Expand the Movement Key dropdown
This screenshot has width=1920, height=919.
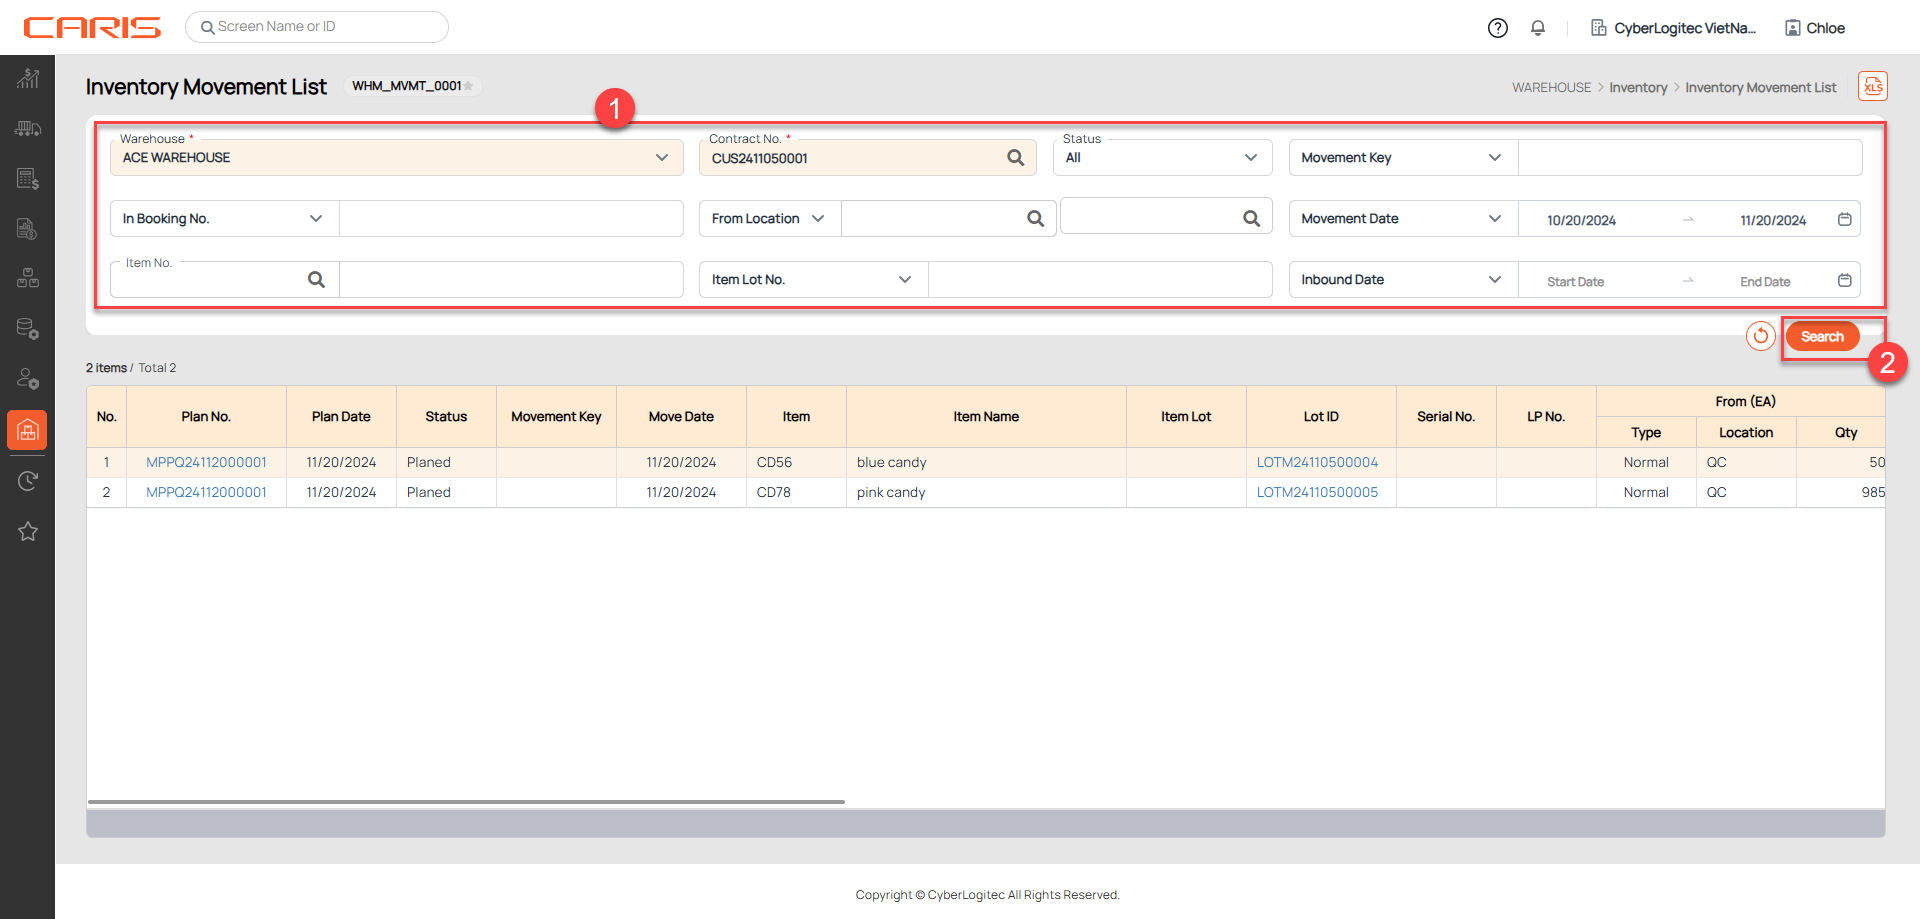[x=1494, y=158]
